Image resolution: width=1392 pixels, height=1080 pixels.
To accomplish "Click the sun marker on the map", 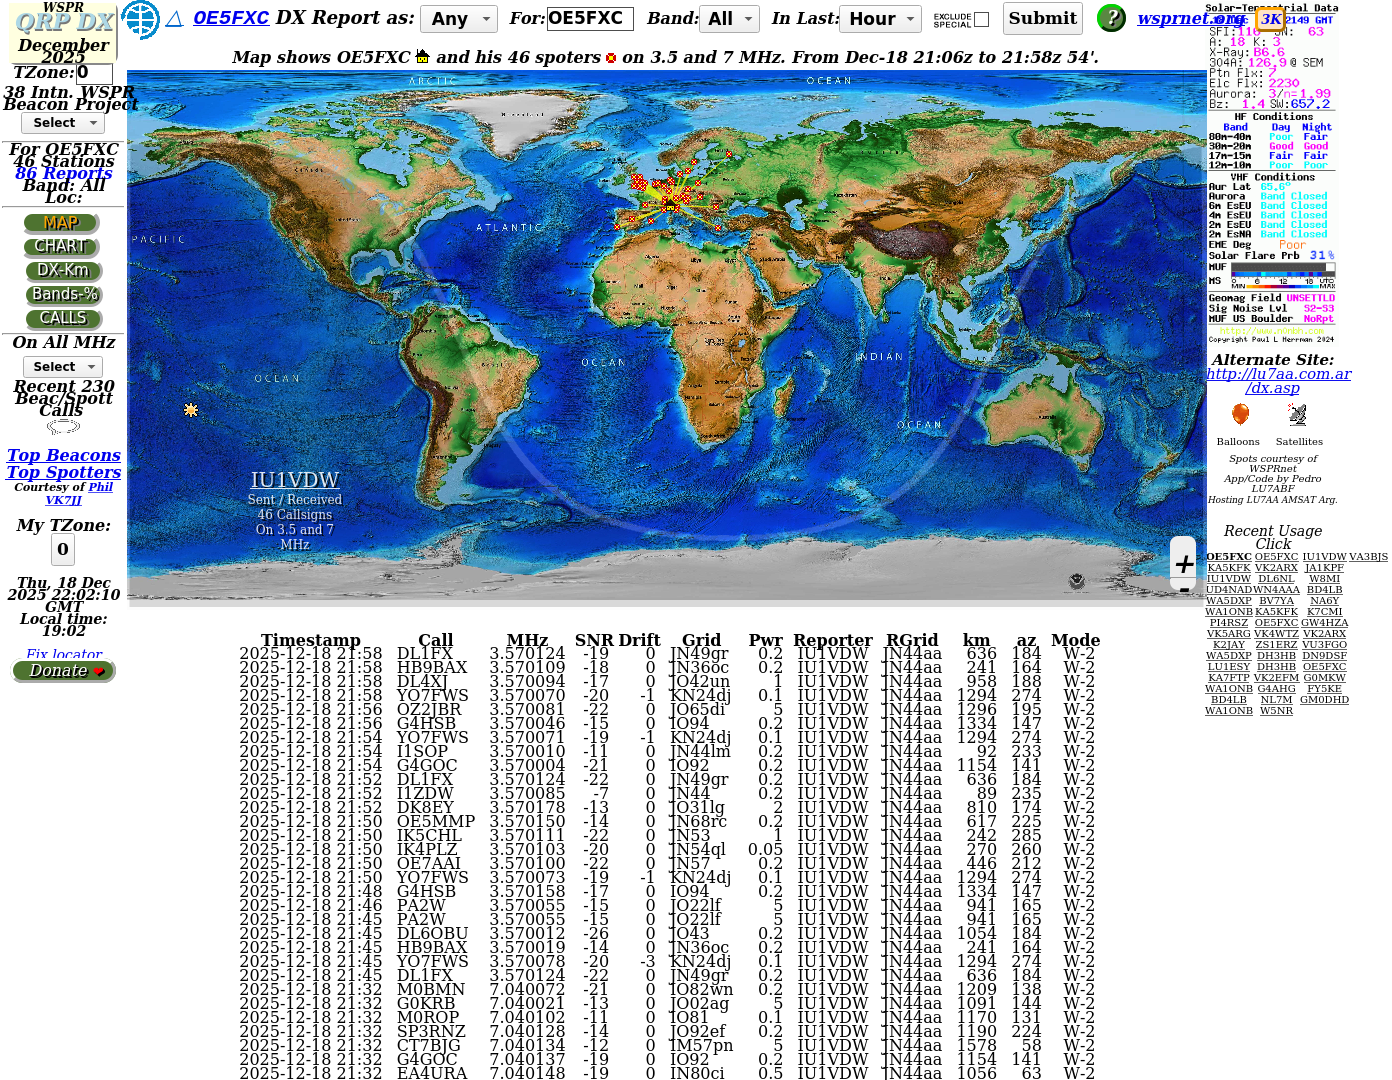I will click(x=191, y=410).
